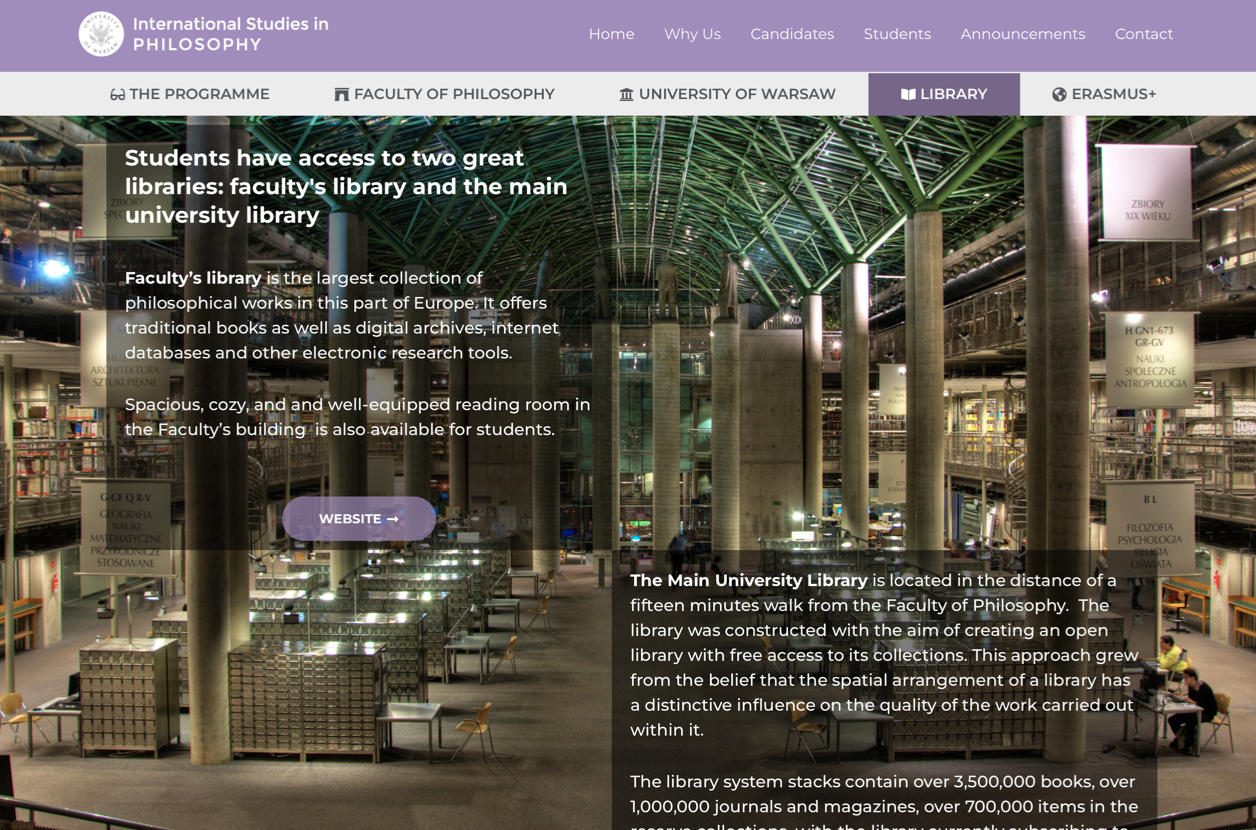Click the bold "Faculty's library" text
The image size is (1256, 830).
[x=193, y=278]
